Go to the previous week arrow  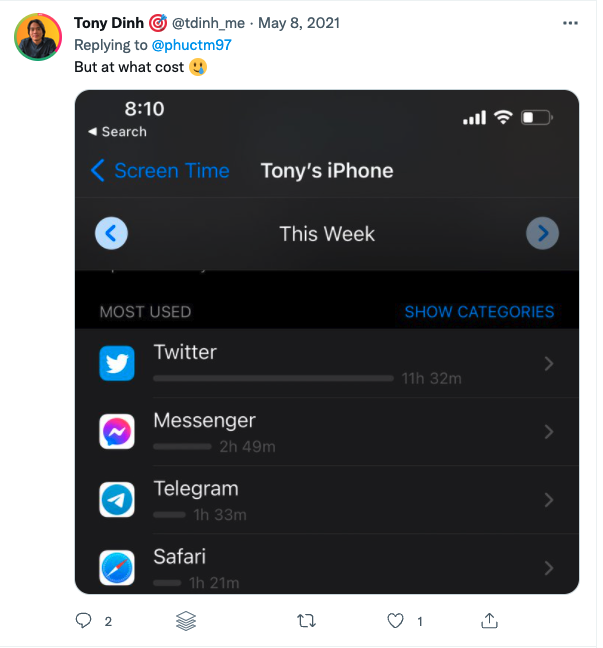click(x=111, y=234)
